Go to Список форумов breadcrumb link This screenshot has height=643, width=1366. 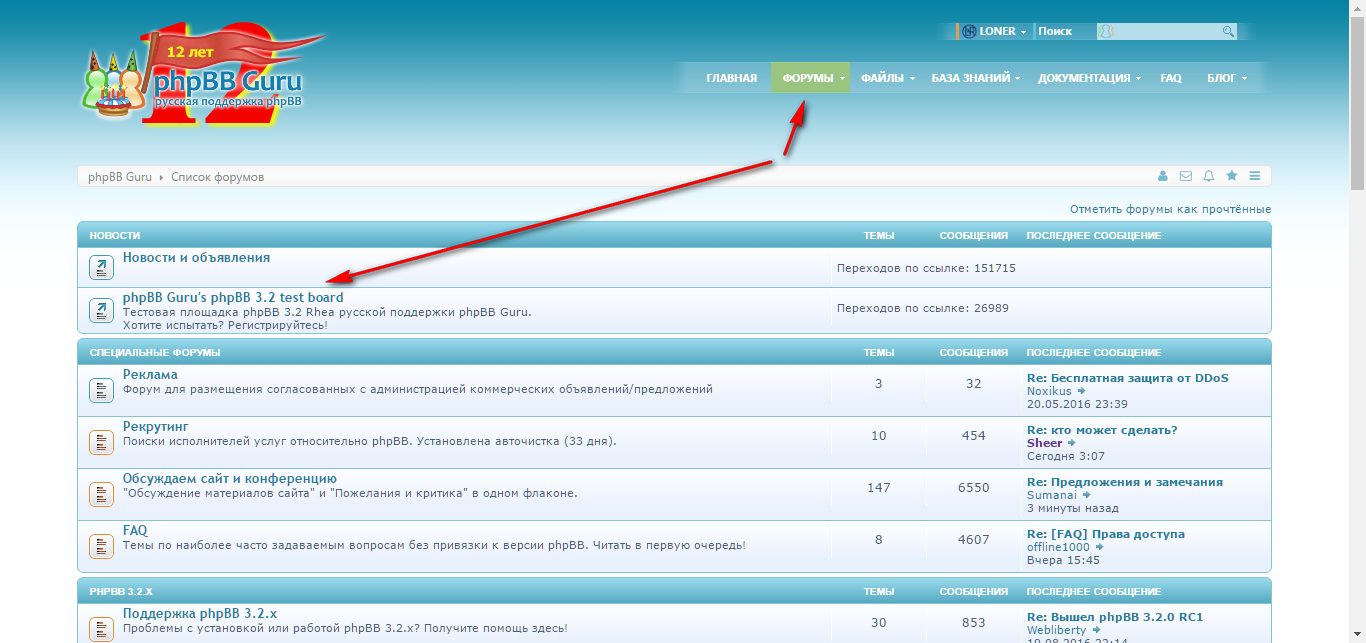217,177
